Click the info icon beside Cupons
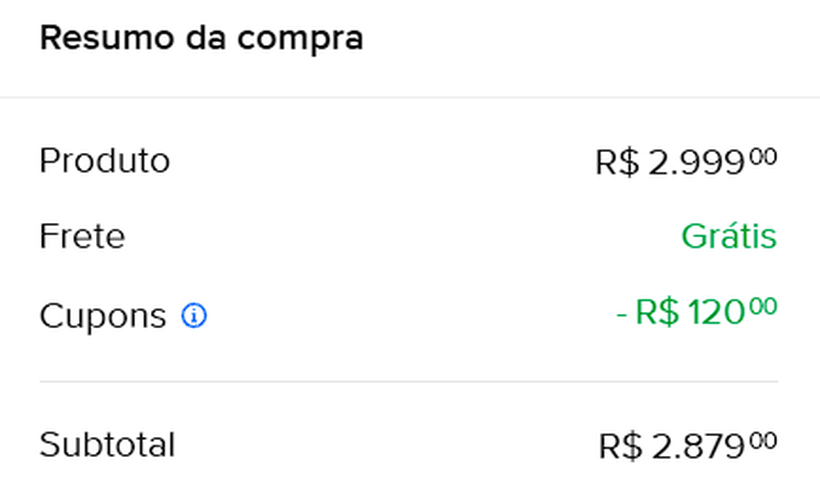 [194, 317]
